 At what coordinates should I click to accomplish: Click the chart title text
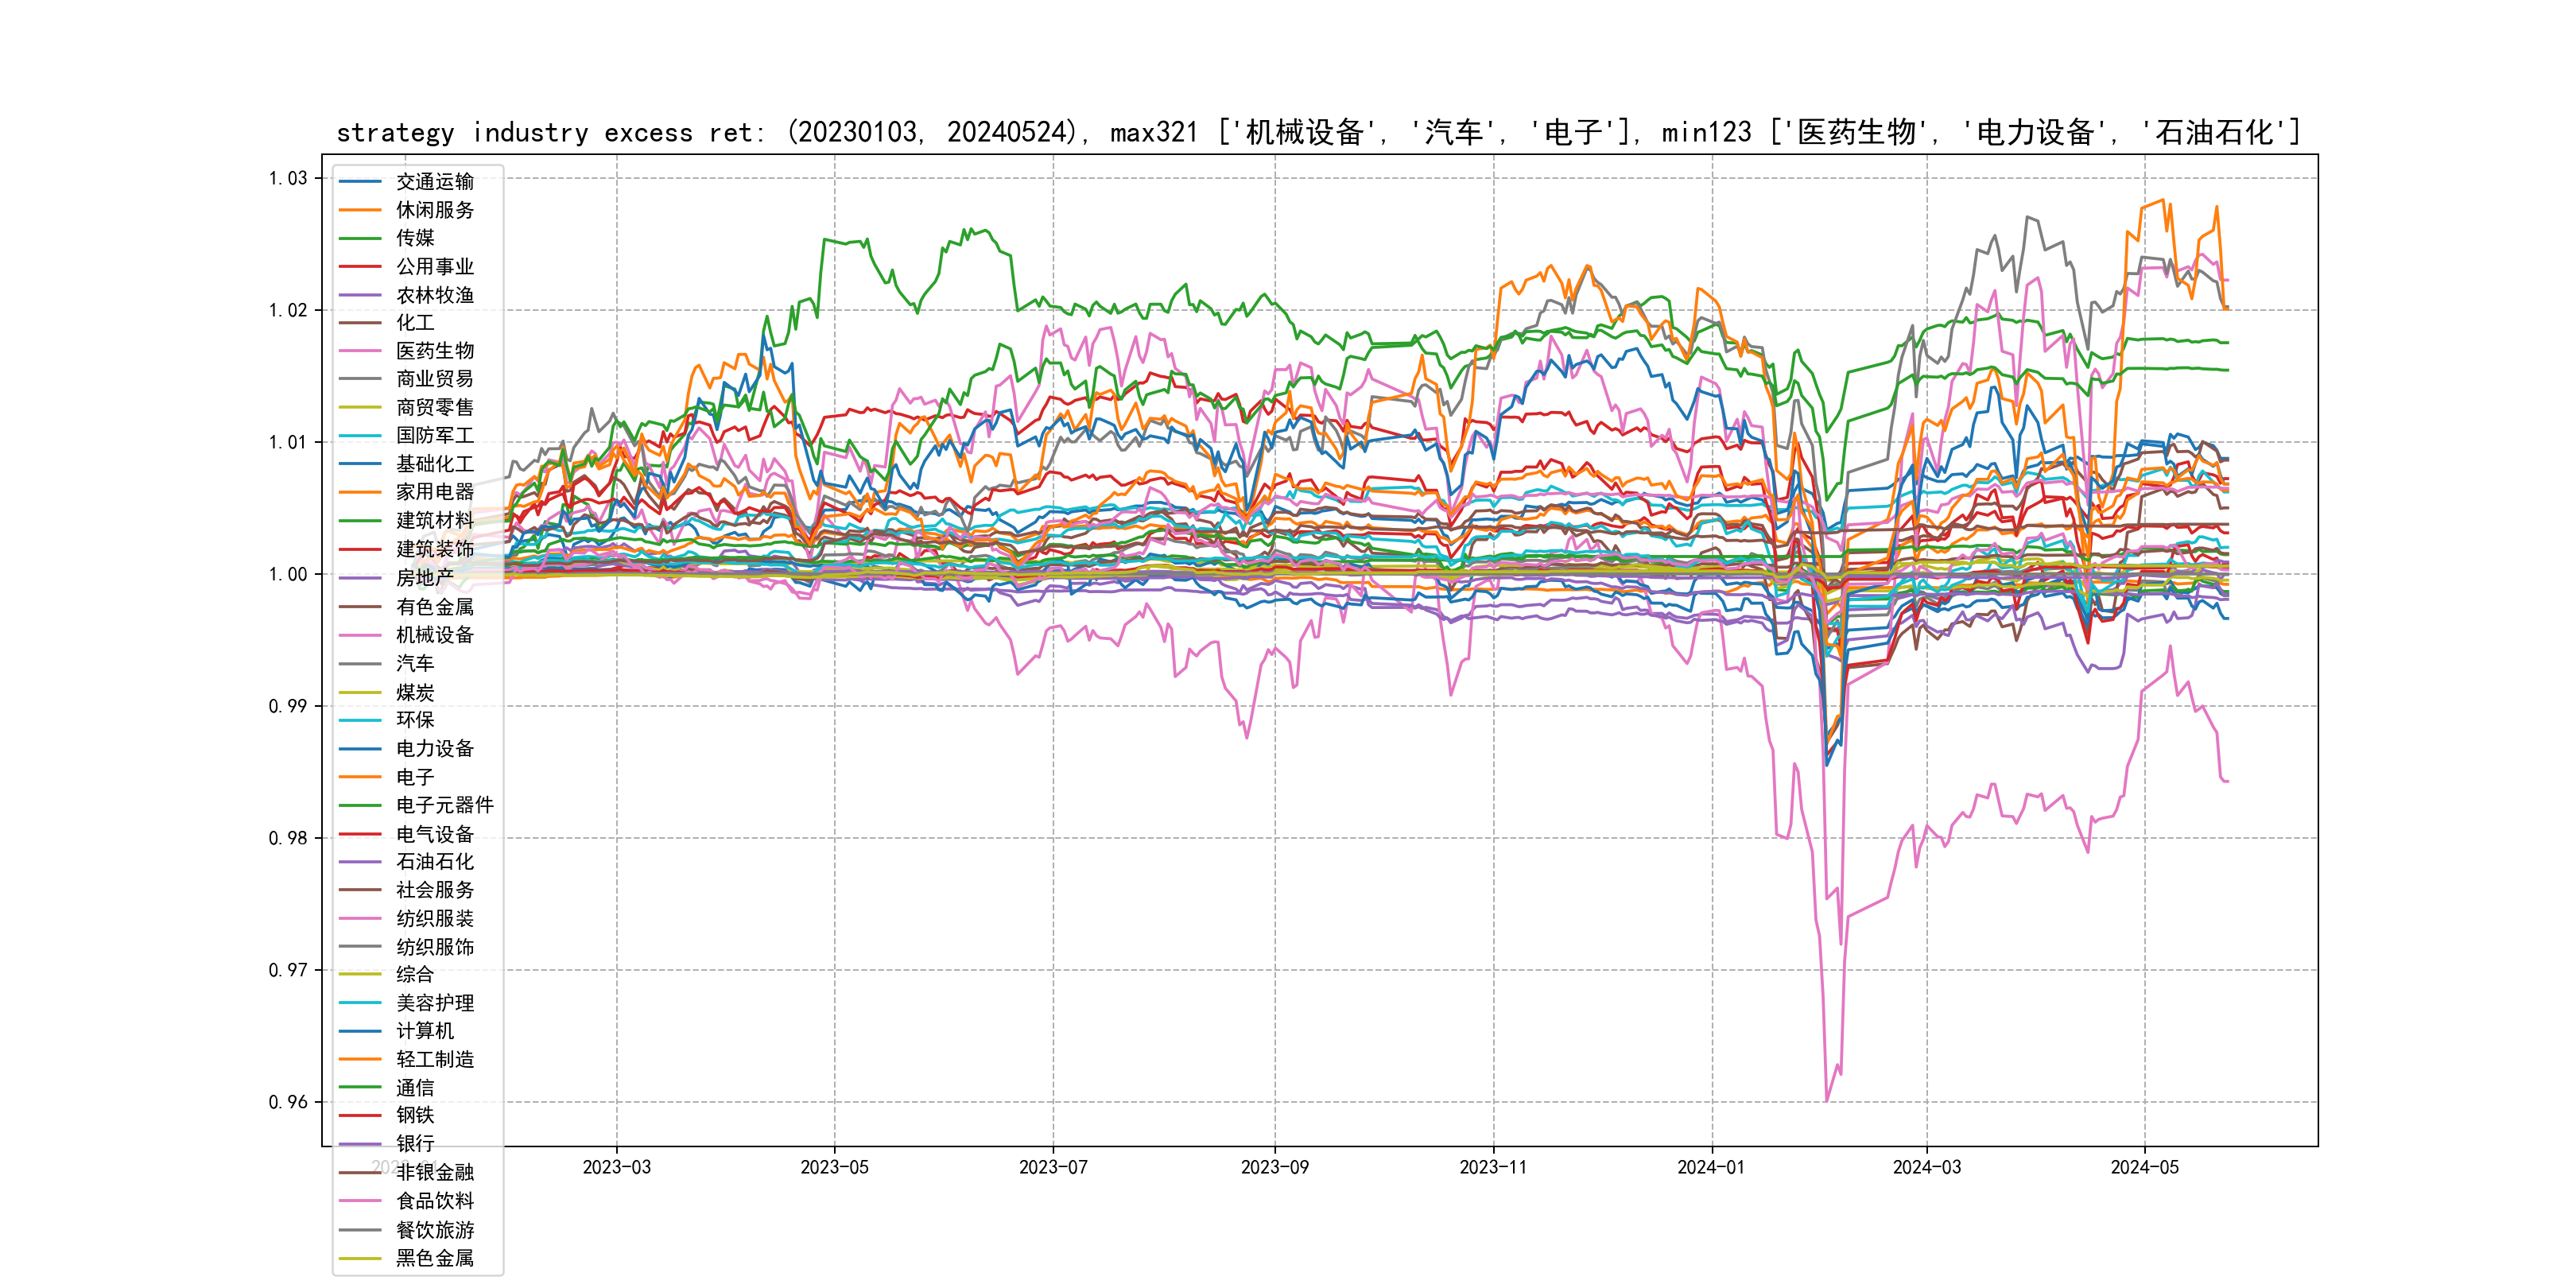[1318, 132]
